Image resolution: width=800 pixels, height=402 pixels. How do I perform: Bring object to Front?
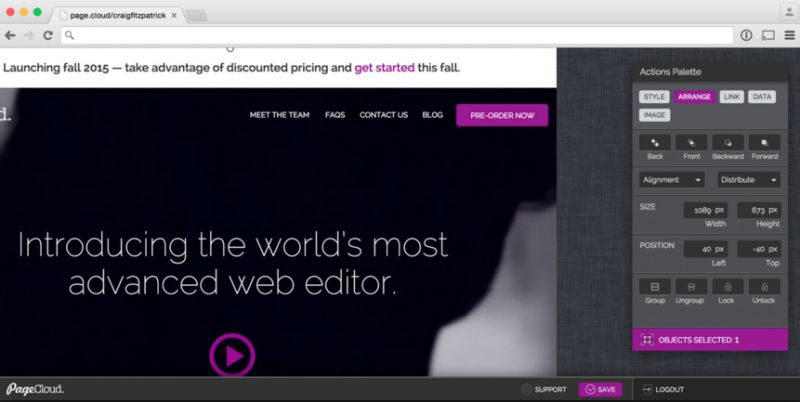point(691,143)
